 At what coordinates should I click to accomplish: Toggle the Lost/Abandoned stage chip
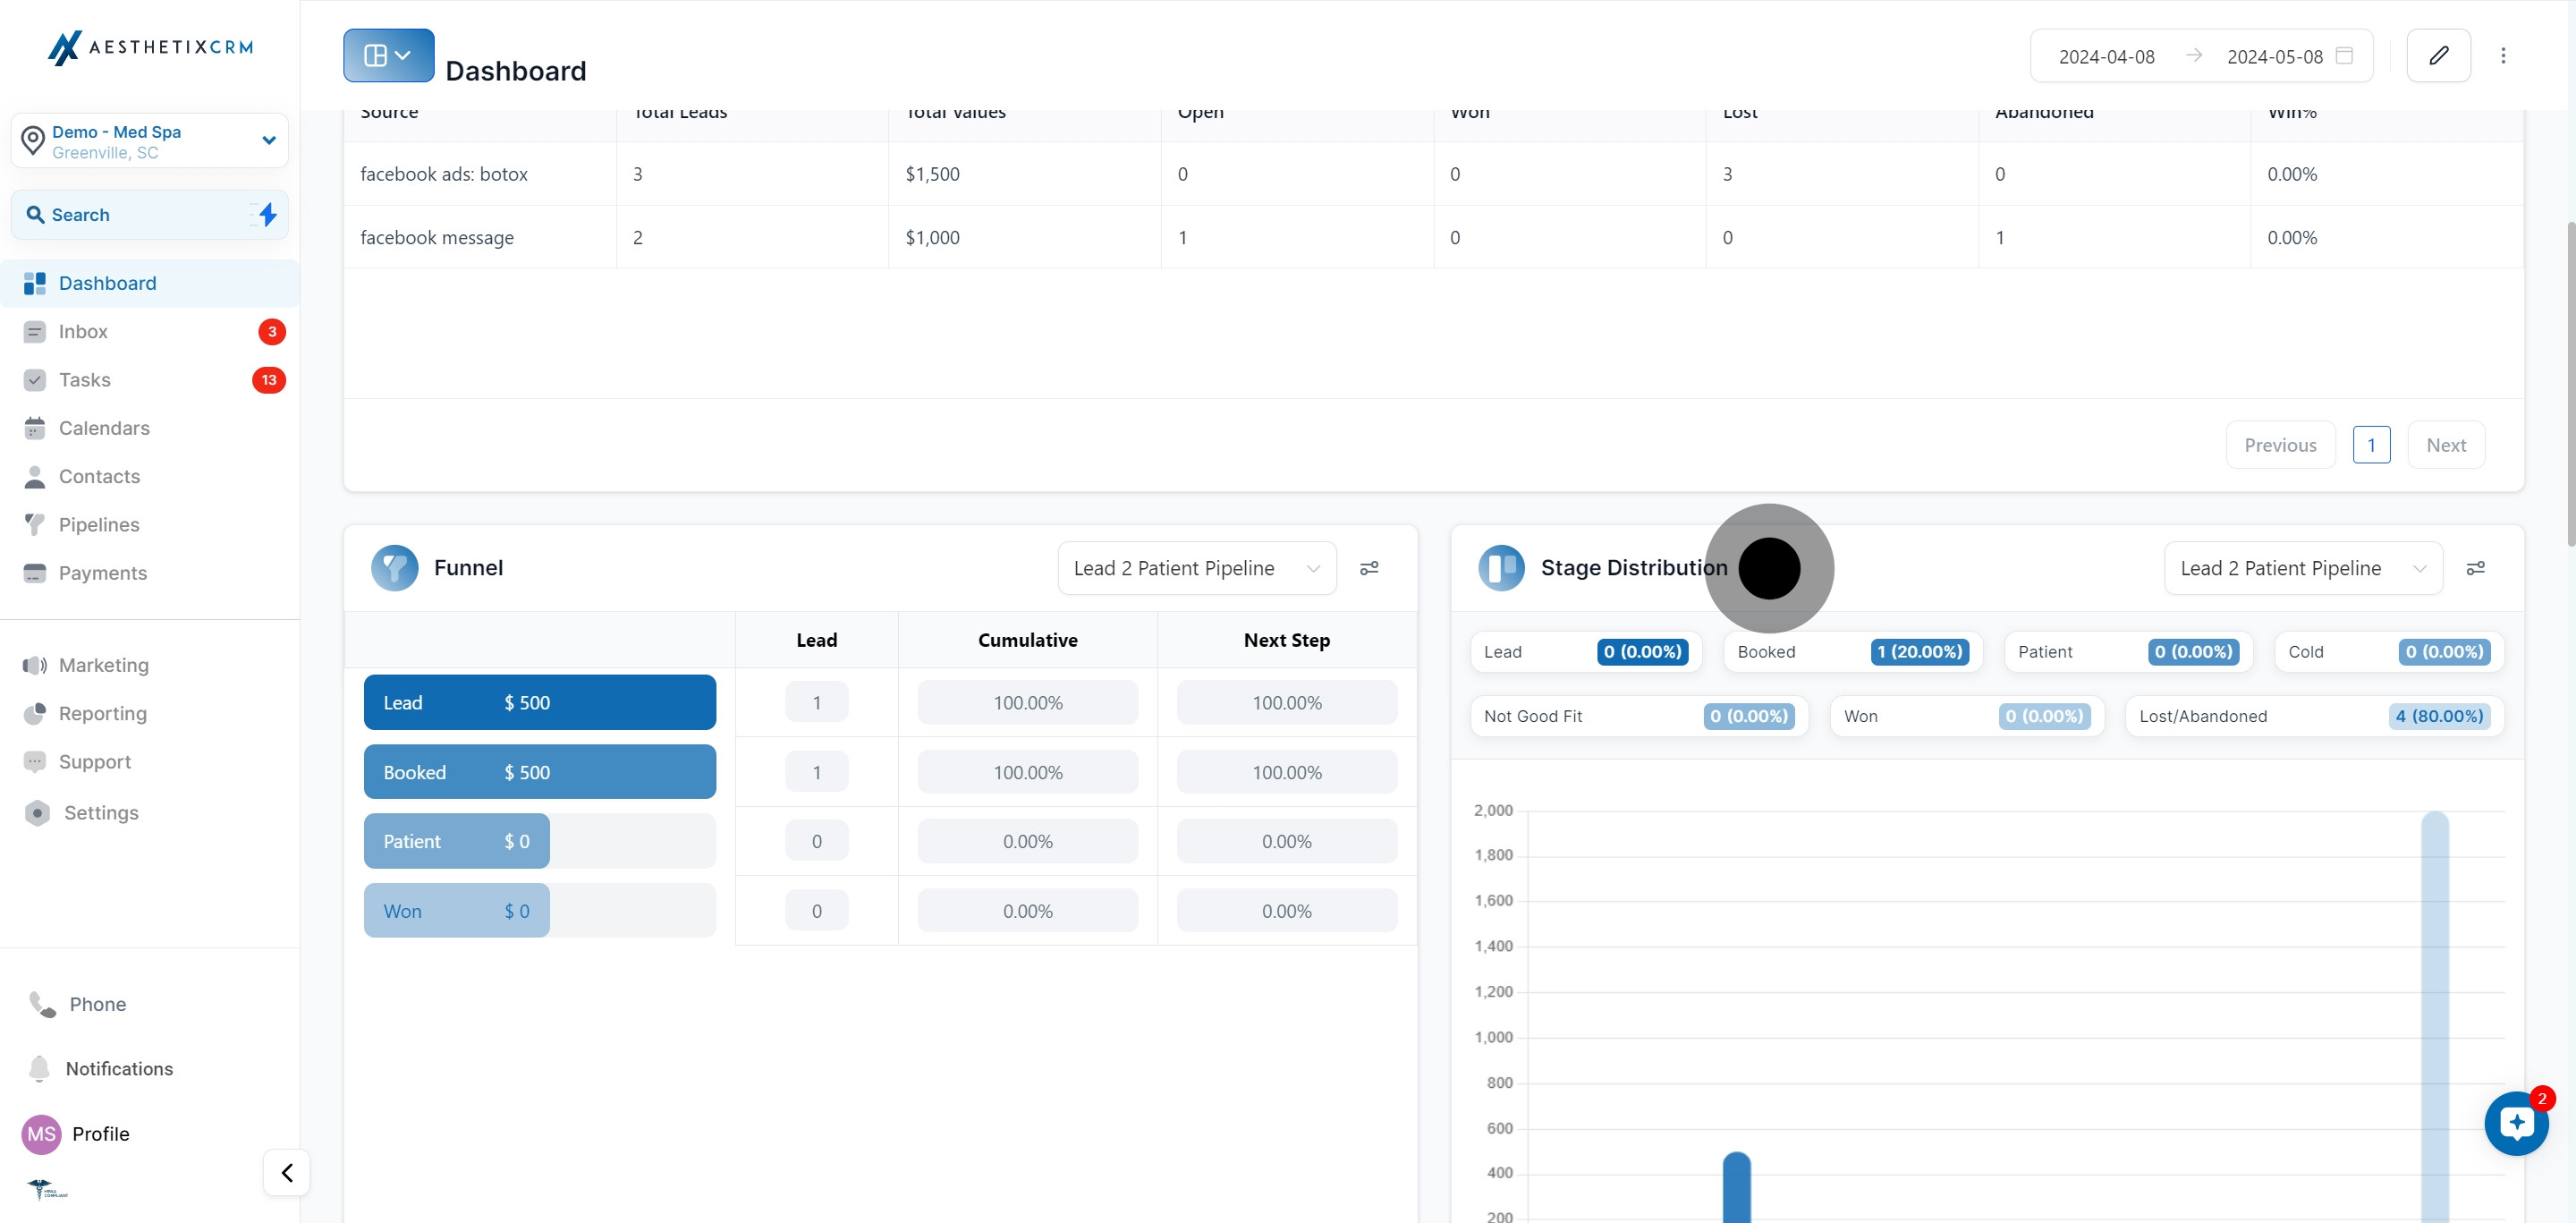click(x=2313, y=716)
